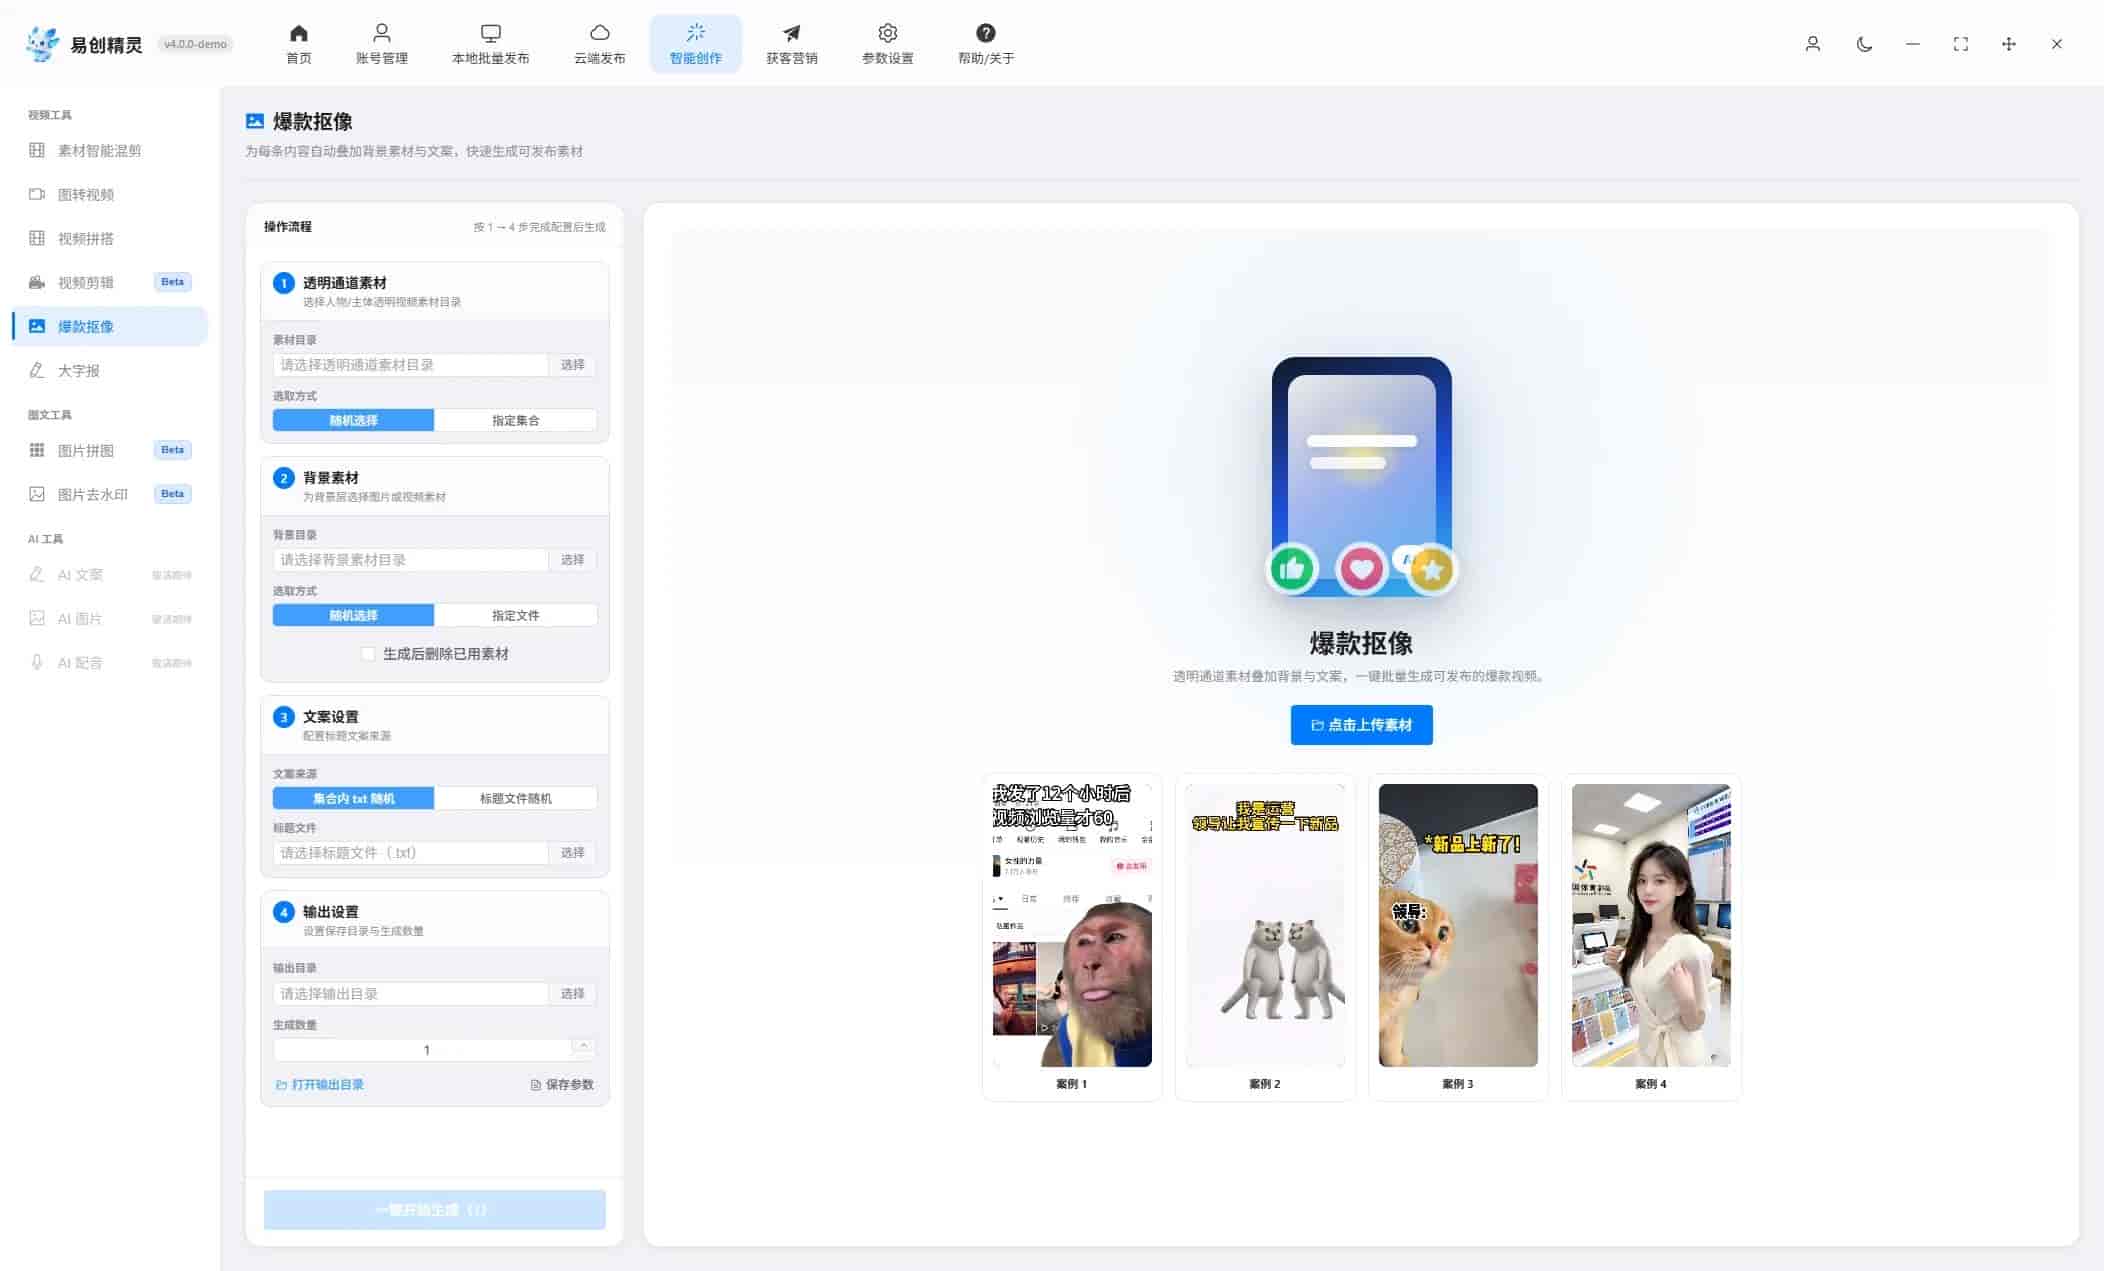The width and height of the screenshot is (2104, 1271).
Task: Switch to 云端发布 tab
Action: pyautogui.click(x=599, y=44)
